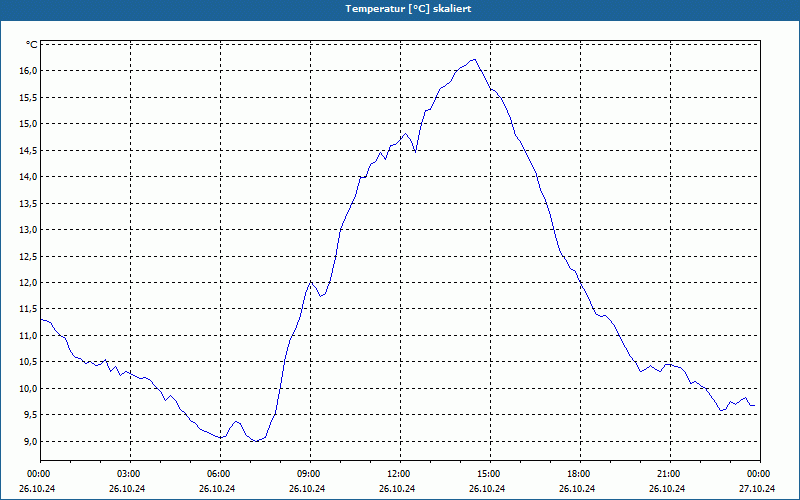This screenshot has height=500, width=800.
Task: Click the 14,0 axis tick label
Action: click(29, 177)
